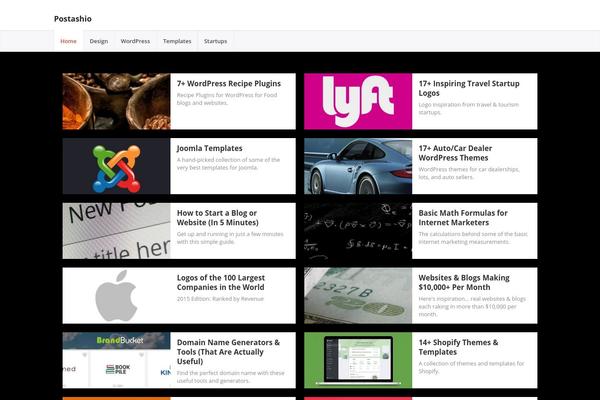Screen dimensions: 600x400
Task: Click the Lyft logo thumbnail
Action: pyautogui.click(x=358, y=101)
